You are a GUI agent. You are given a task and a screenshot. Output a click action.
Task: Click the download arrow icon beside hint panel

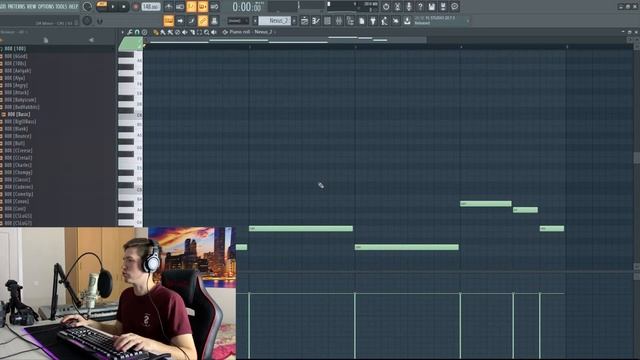407,21
